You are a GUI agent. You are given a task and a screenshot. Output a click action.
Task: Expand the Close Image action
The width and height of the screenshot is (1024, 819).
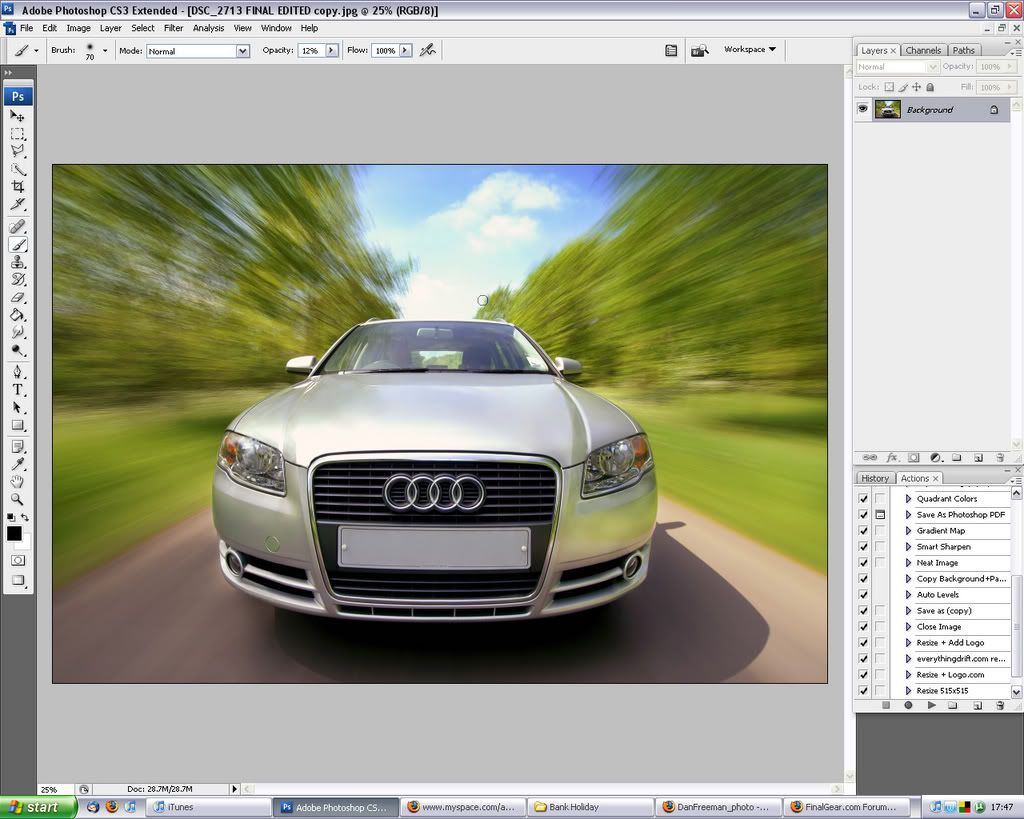click(x=908, y=626)
